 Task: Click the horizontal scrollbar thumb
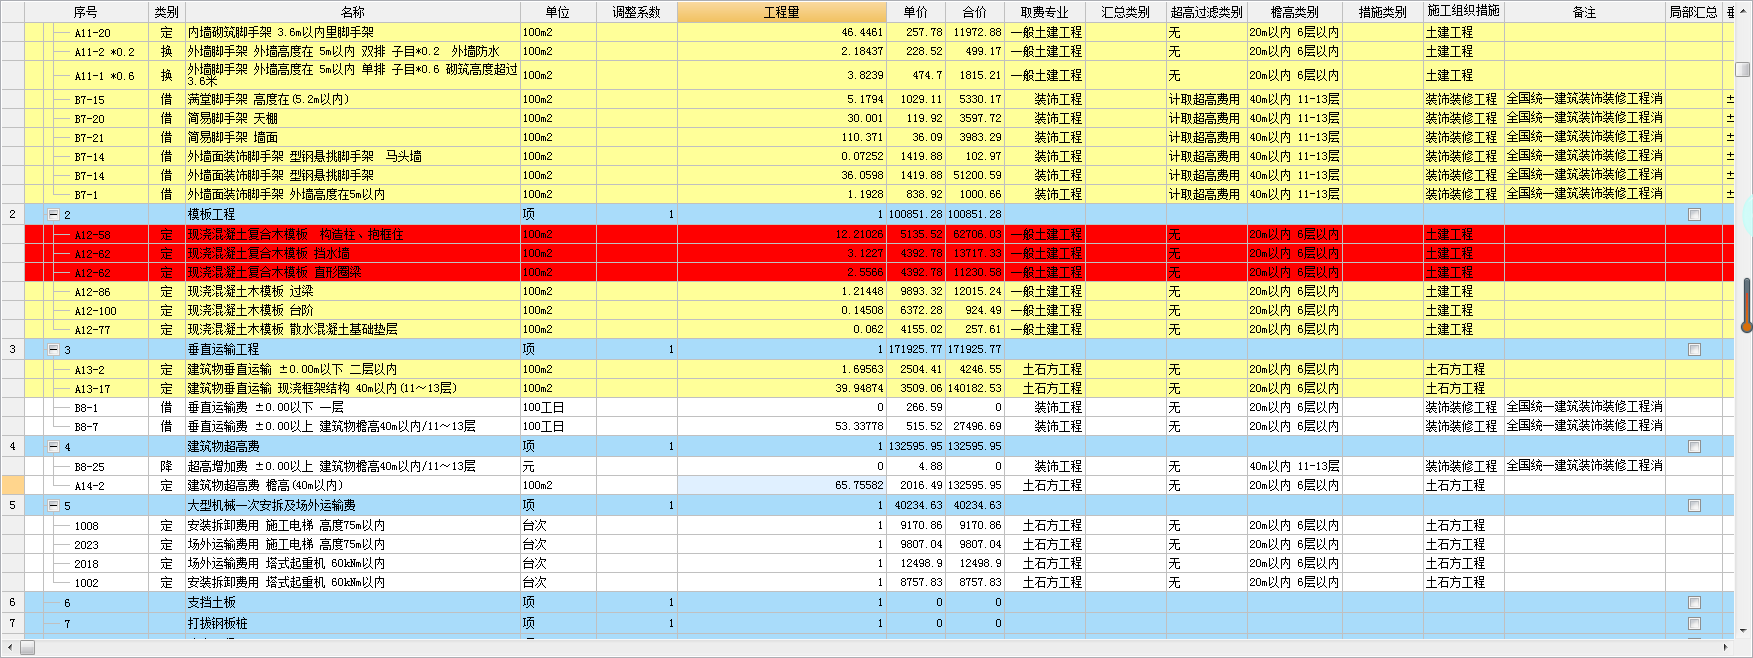pyautogui.click(x=27, y=648)
